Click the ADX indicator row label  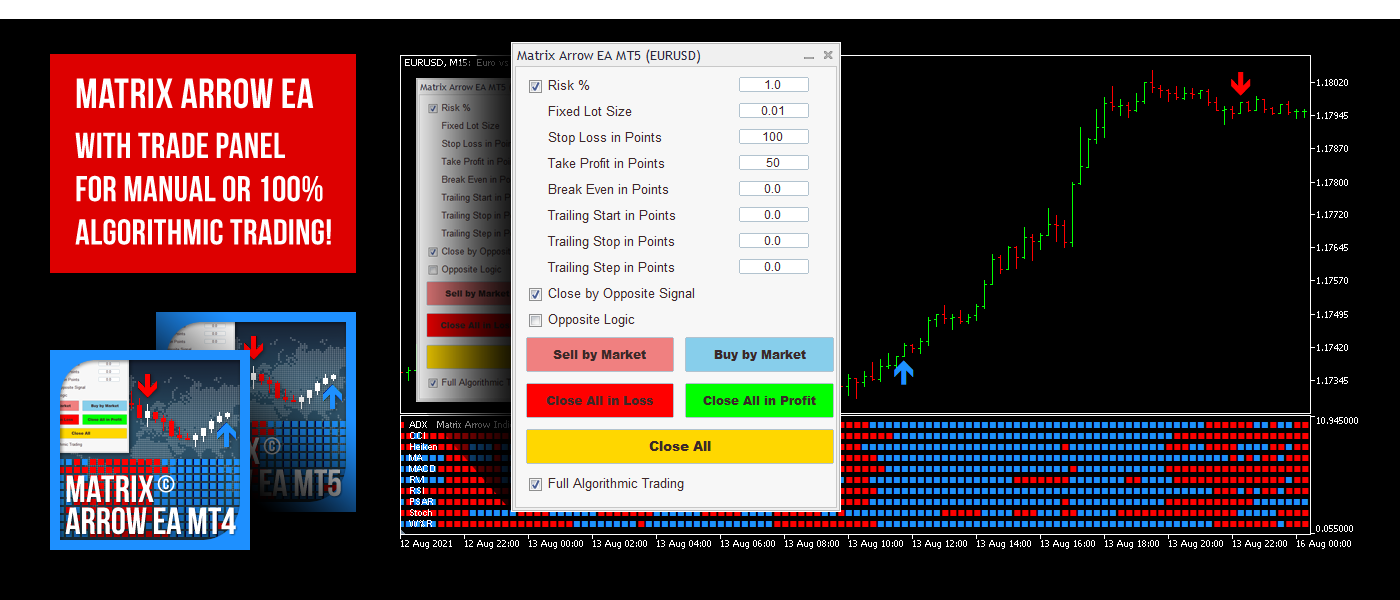point(418,425)
